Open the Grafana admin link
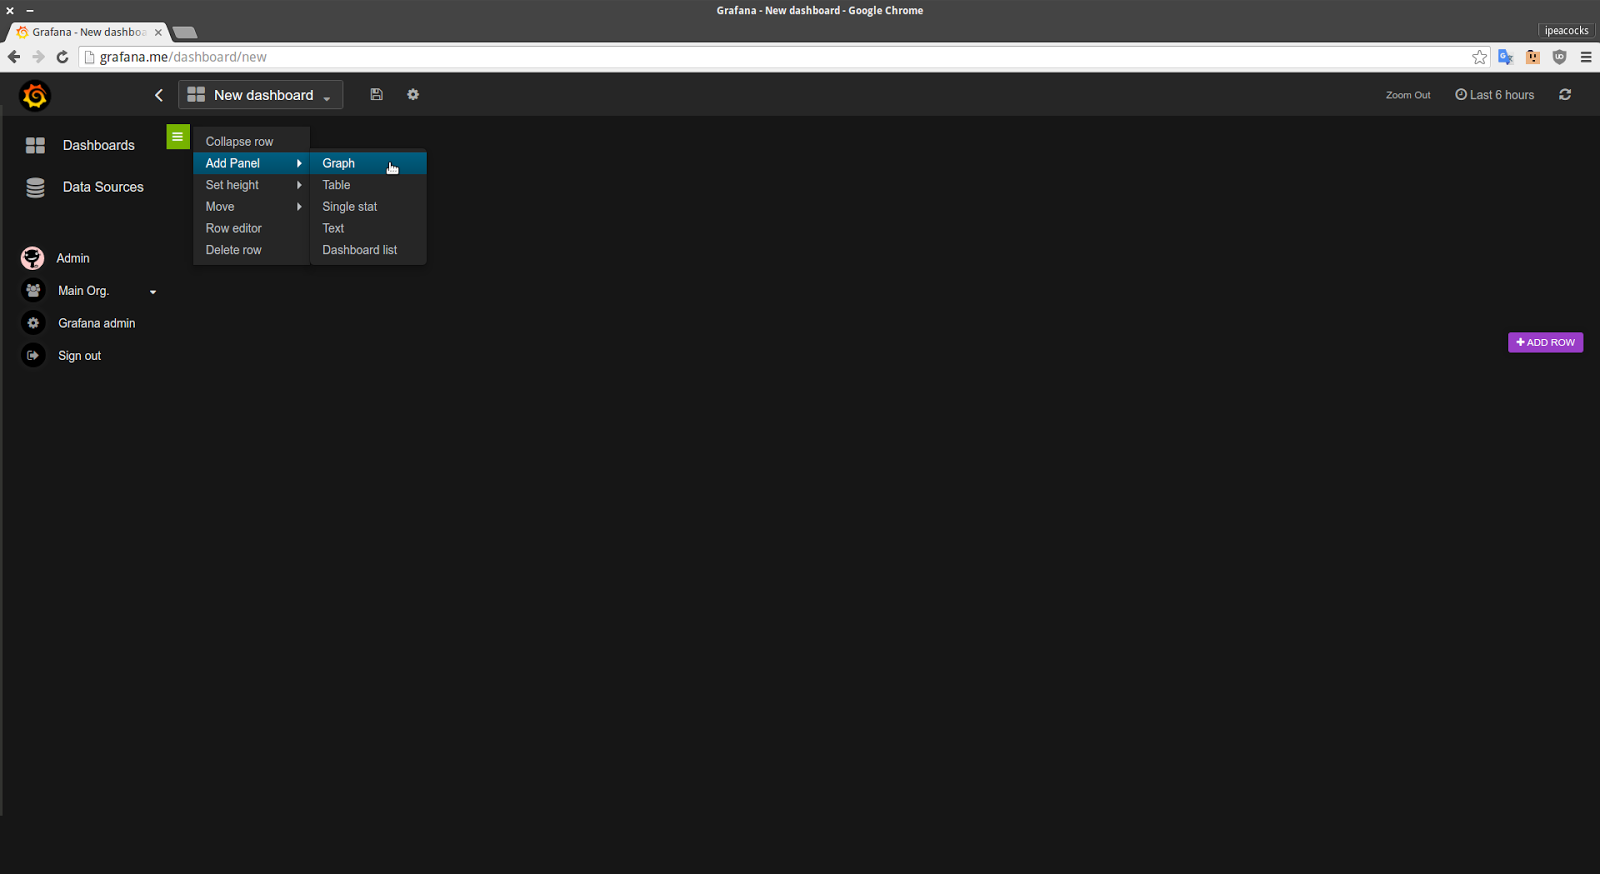The image size is (1600, 874). (96, 323)
